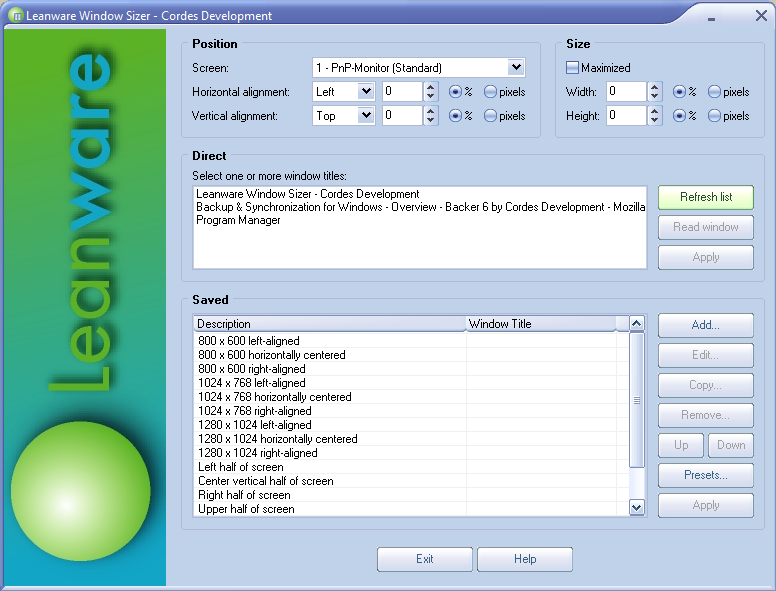The height and width of the screenshot is (591, 776).
Task: Click the vertical alignment offset field
Action: 402,116
